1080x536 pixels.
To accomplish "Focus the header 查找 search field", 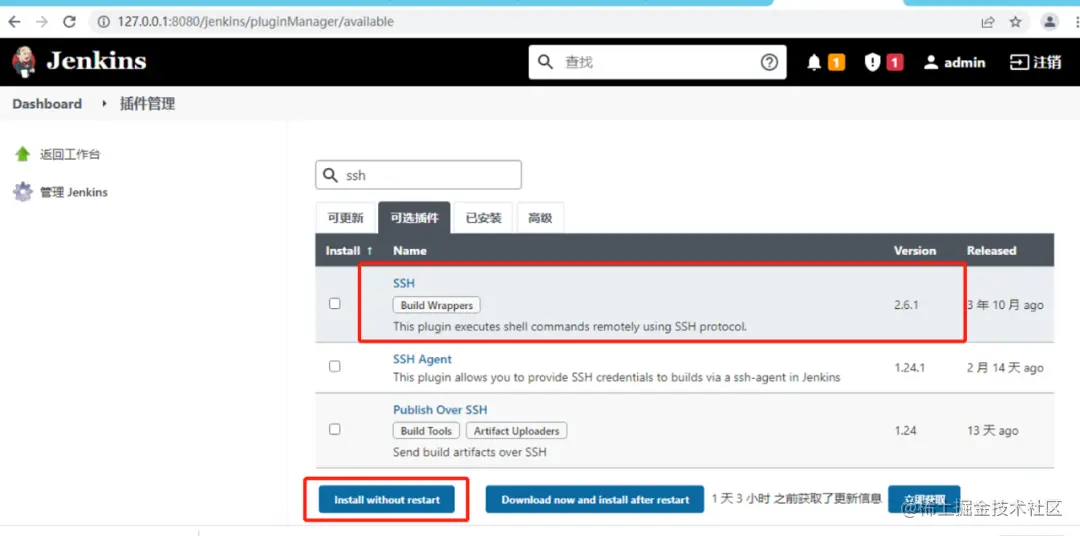I will pyautogui.click(x=658, y=62).
